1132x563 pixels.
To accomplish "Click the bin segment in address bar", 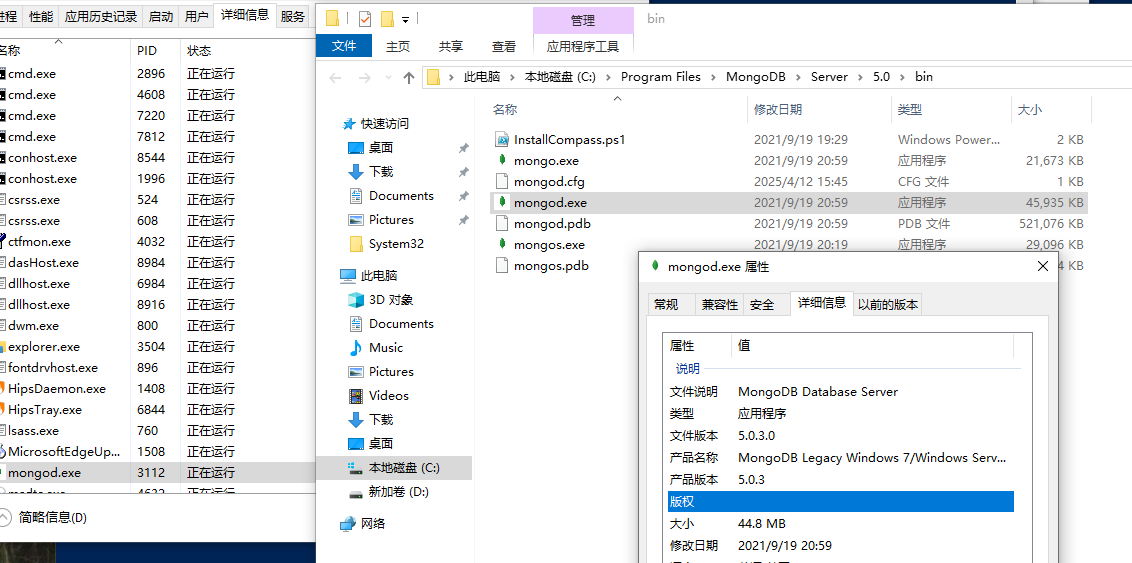I will 924,77.
